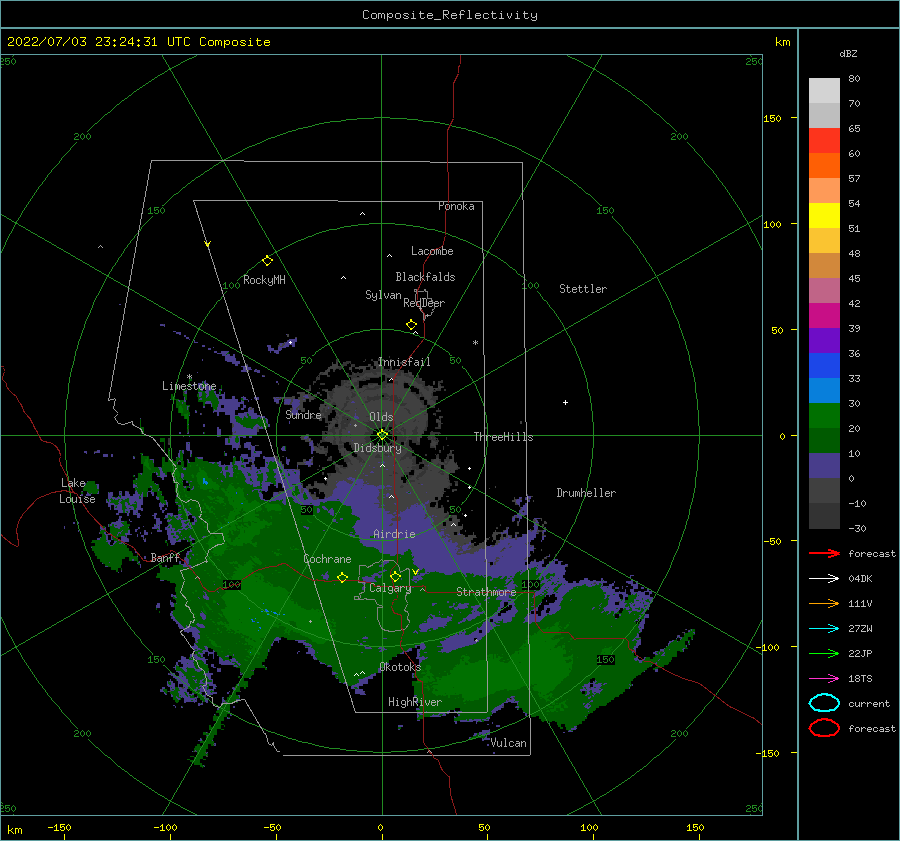Click the bottom axis label -150
This screenshot has height=841, width=900.
pyautogui.click(x=59, y=827)
